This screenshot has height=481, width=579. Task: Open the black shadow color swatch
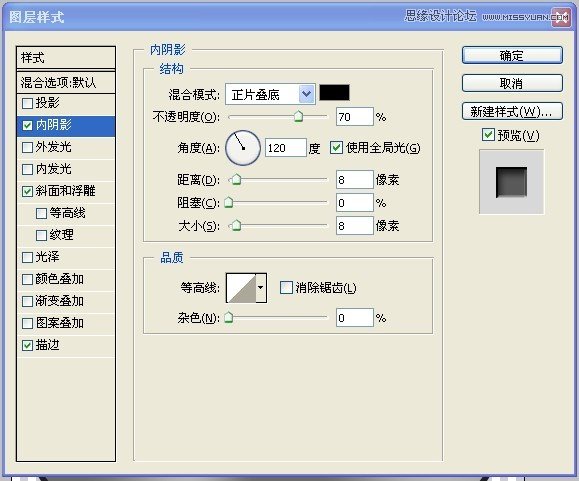click(334, 93)
